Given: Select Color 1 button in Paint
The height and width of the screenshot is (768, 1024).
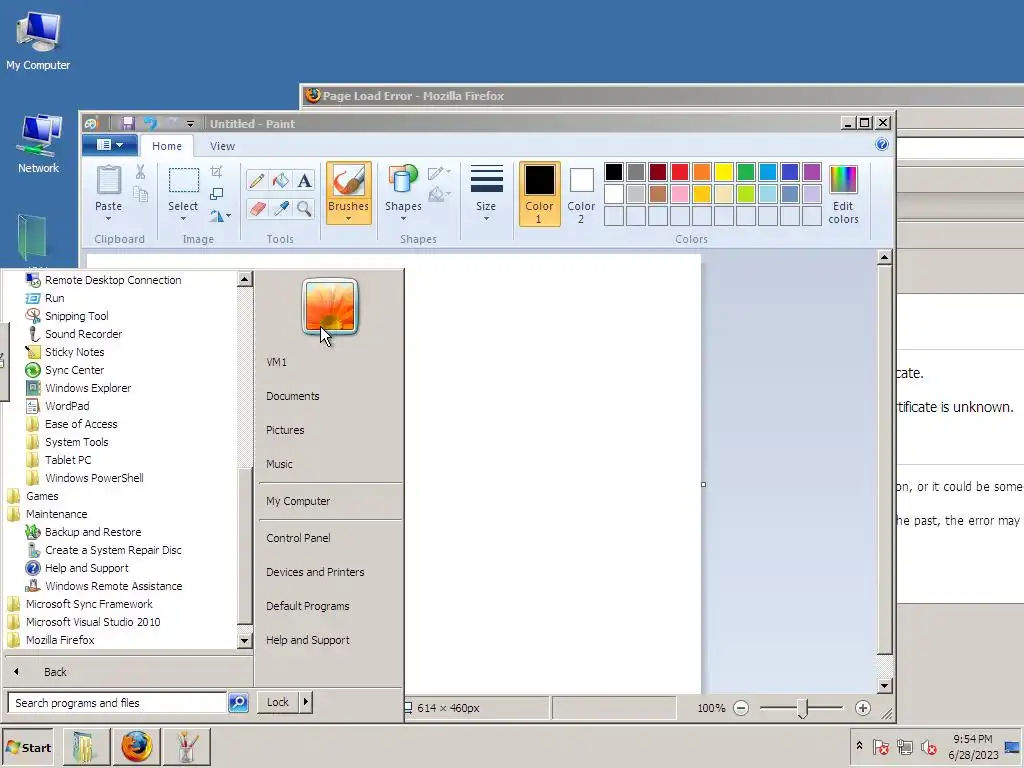Looking at the screenshot, I should pyautogui.click(x=539, y=194).
